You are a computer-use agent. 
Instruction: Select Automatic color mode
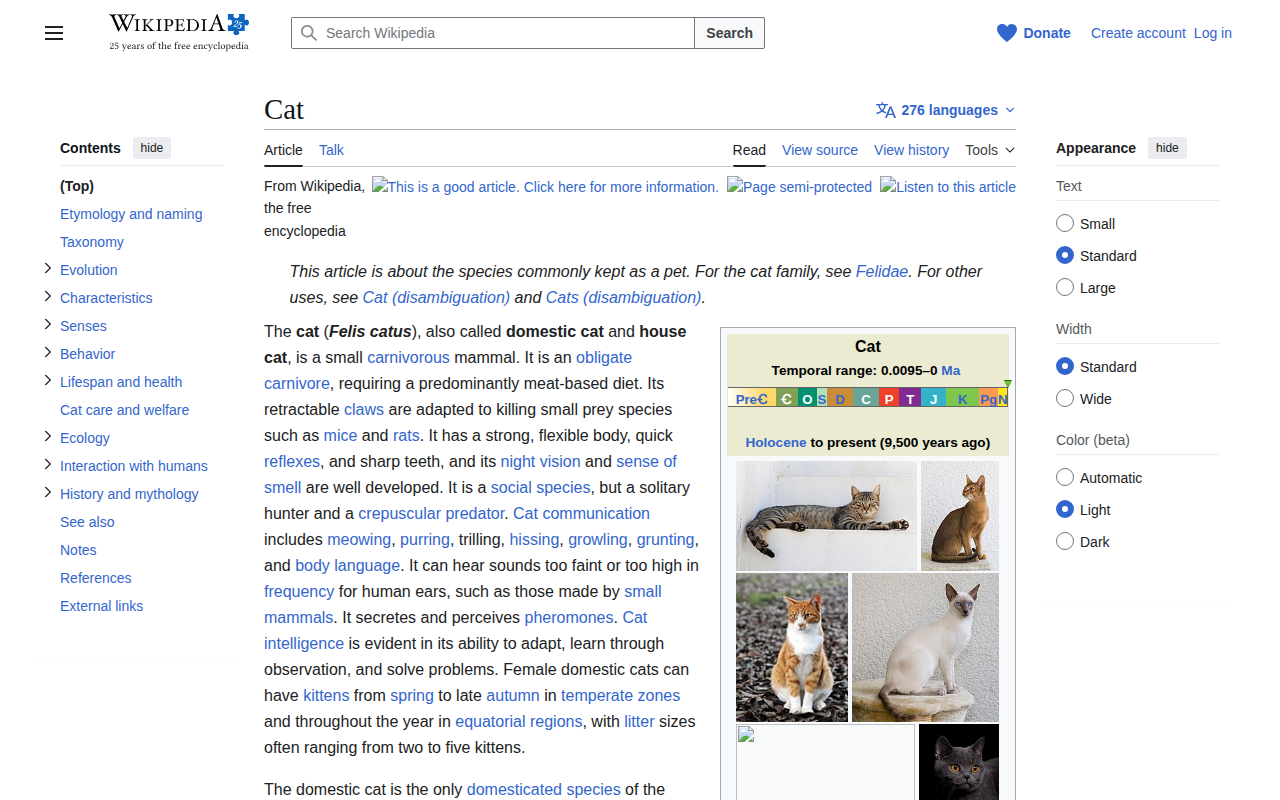click(x=1065, y=477)
